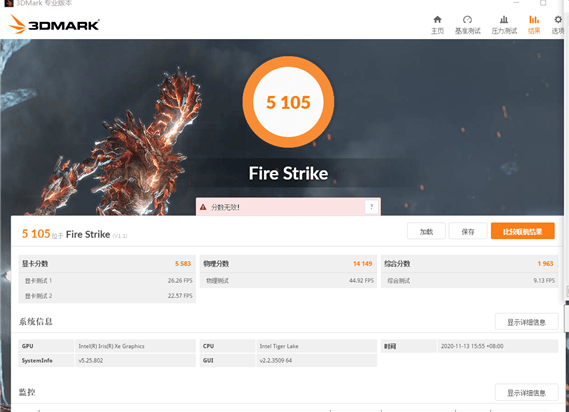
Task: Click the 3DMark app icon in title bar
Action: (x=8, y=3)
